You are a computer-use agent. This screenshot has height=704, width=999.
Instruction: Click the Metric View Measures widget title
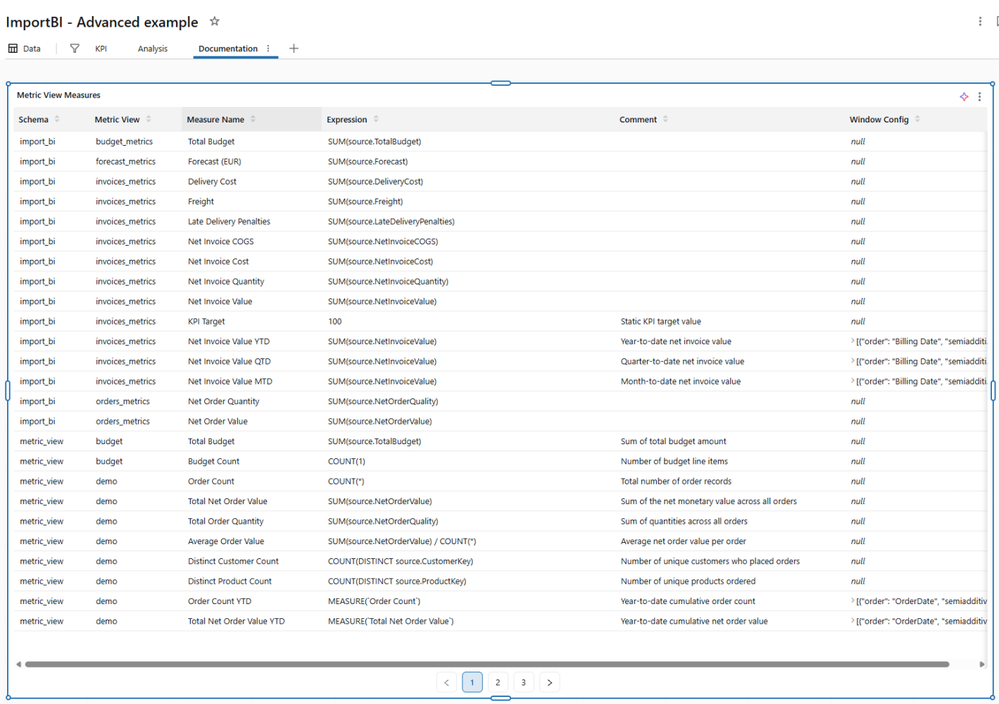(59, 95)
